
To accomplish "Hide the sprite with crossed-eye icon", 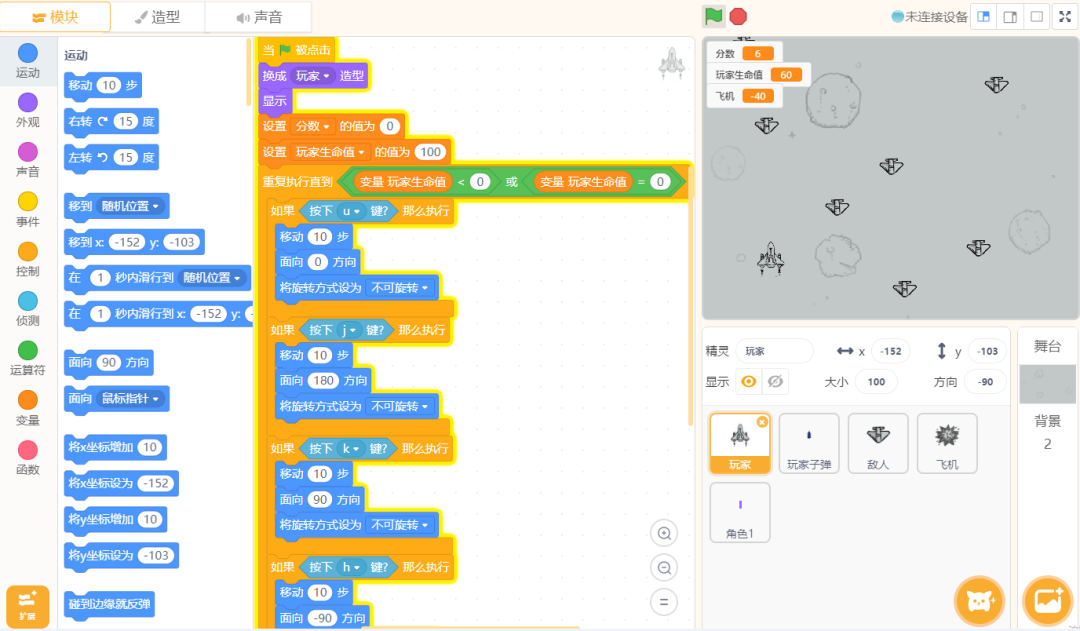I will [x=776, y=381].
